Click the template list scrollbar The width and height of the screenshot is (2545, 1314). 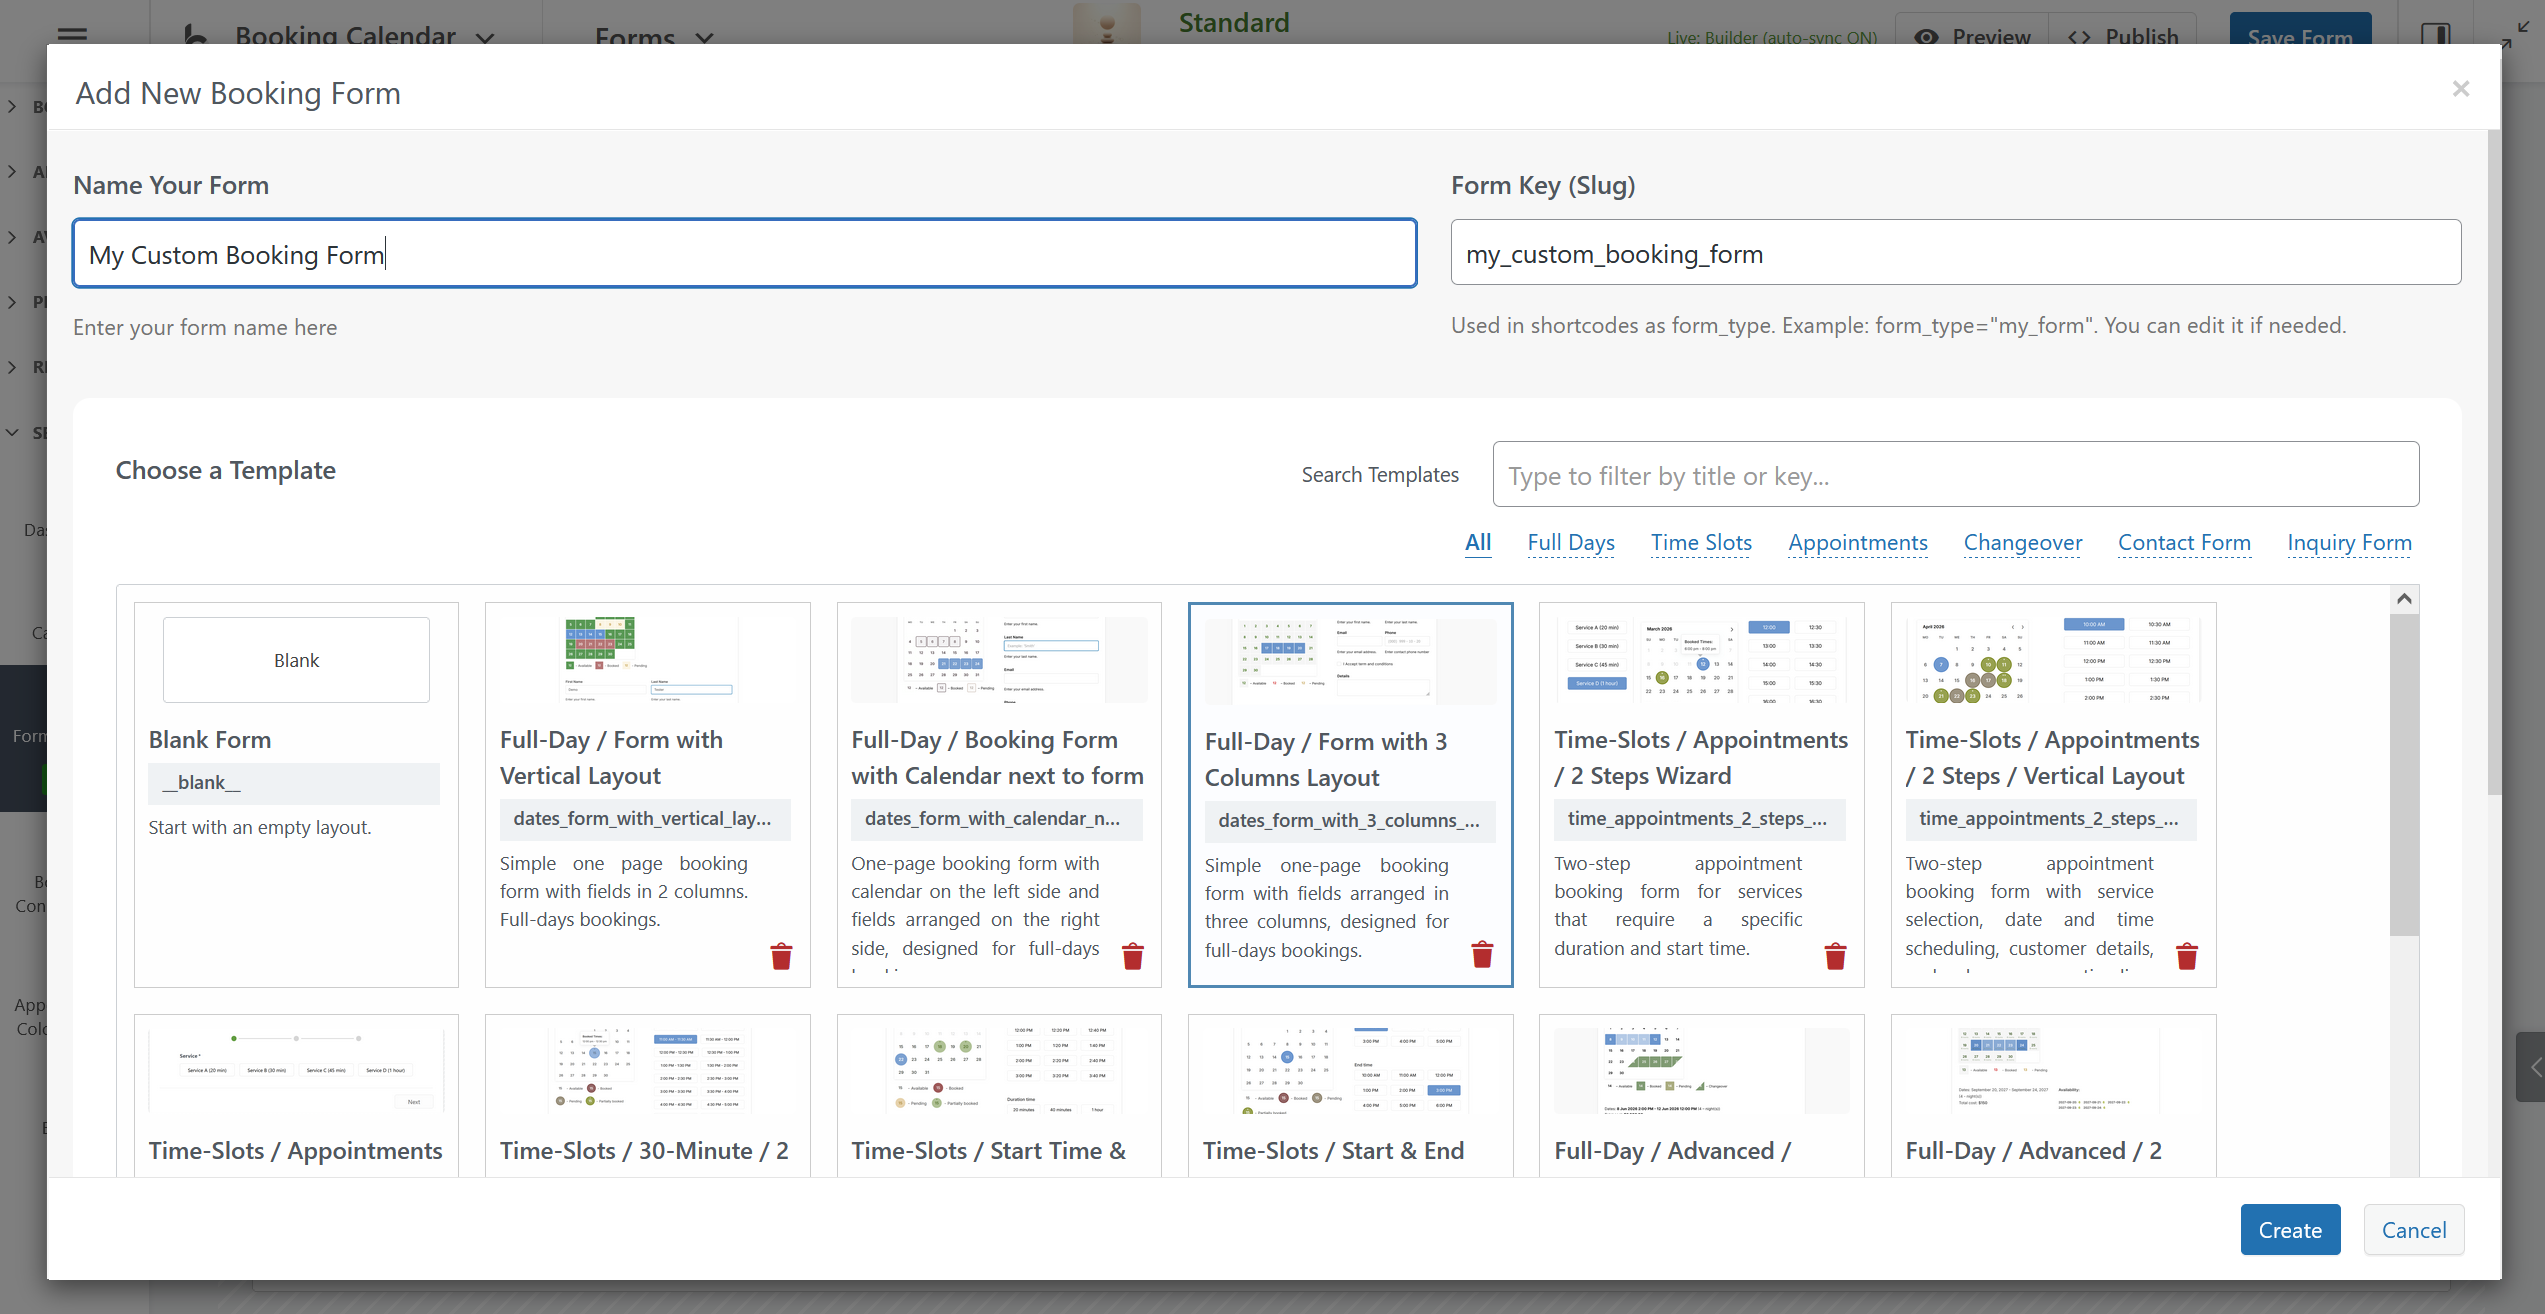click(2404, 775)
